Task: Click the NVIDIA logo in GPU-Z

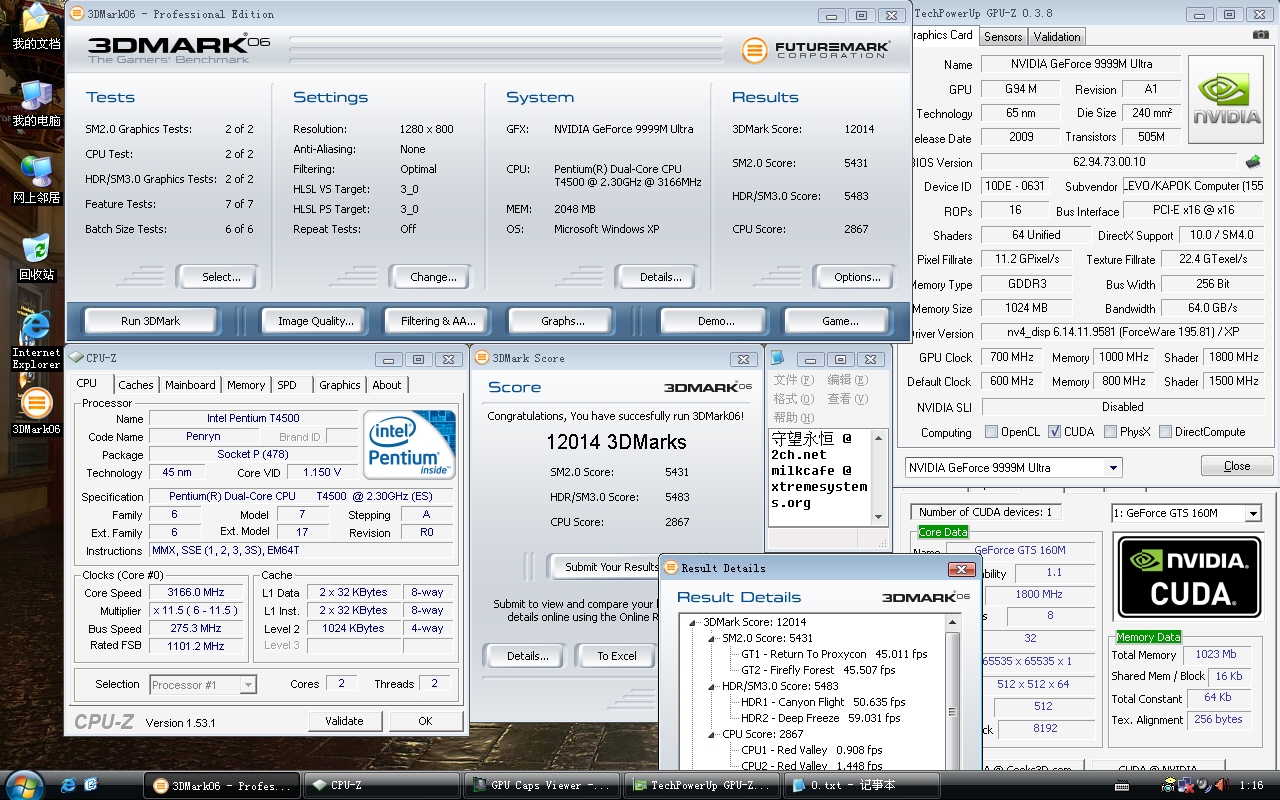Action: coord(1226,97)
